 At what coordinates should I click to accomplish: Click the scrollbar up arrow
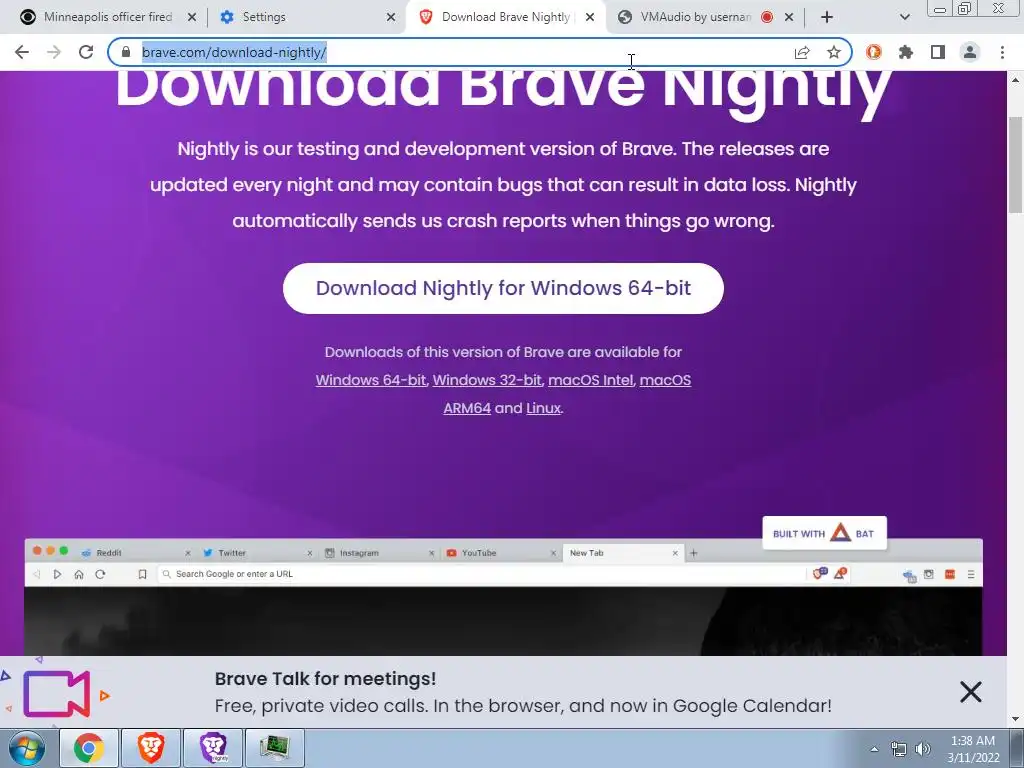pyautogui.click(x=1015, y=80)
